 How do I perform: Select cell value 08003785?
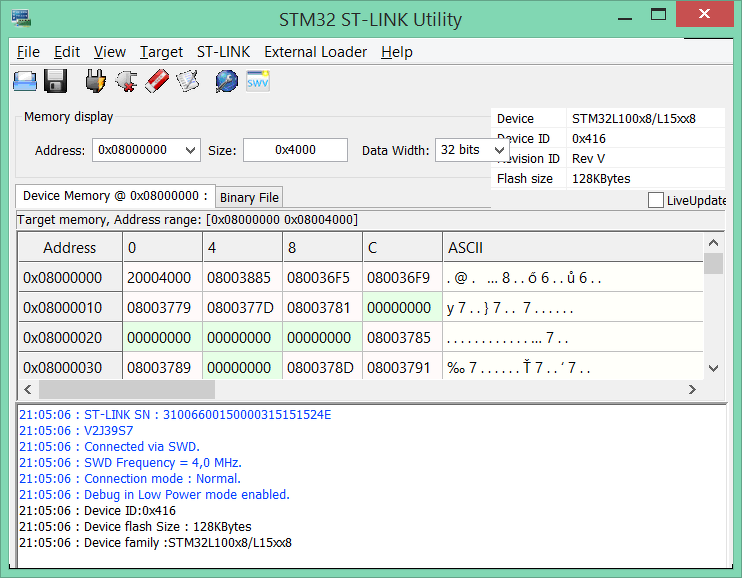402,338
